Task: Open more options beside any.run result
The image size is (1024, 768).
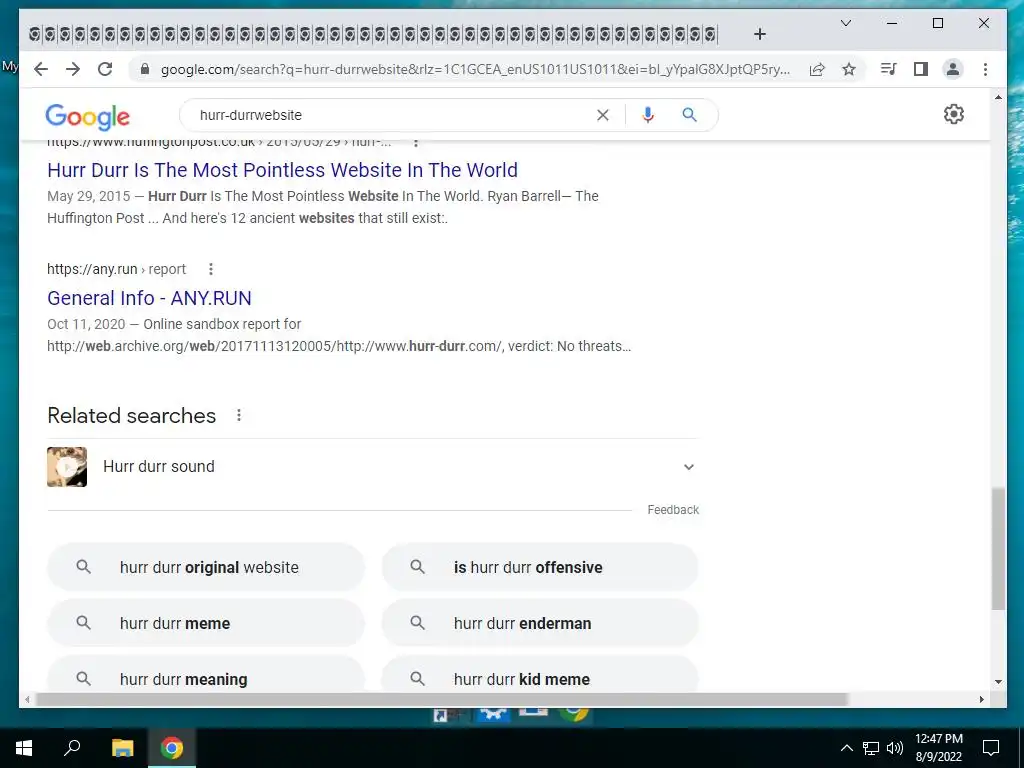Action: pos(210,269)
